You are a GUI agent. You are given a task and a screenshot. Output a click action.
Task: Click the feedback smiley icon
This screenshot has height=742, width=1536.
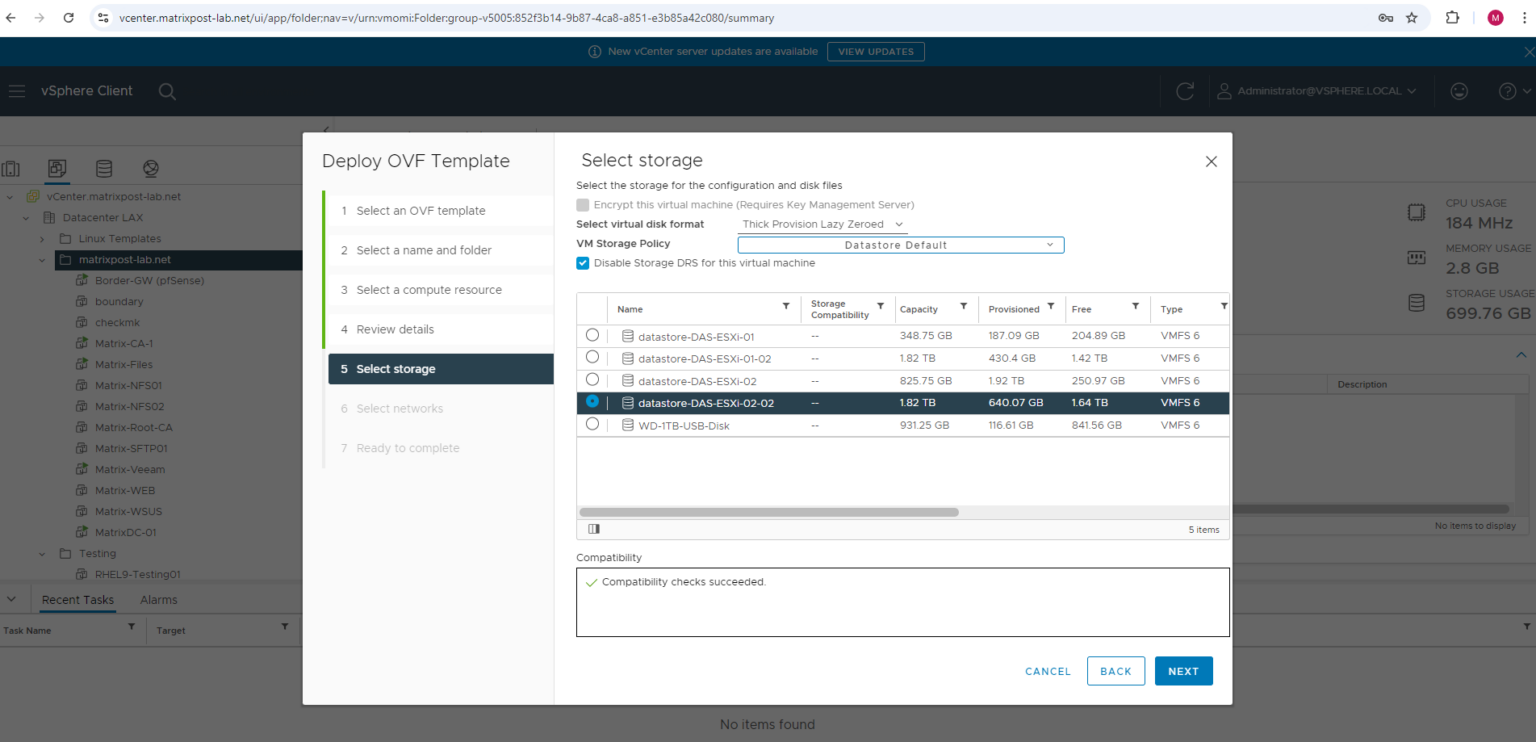(x=1459, y=91)
